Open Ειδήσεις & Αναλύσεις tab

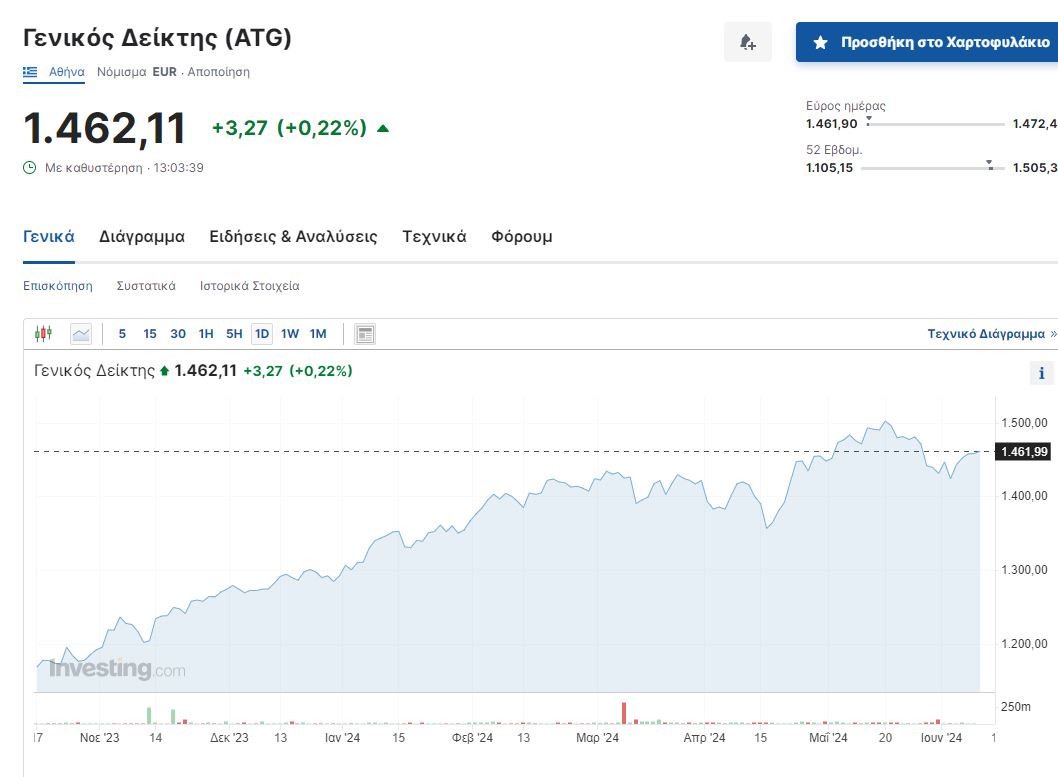[293, 237]
